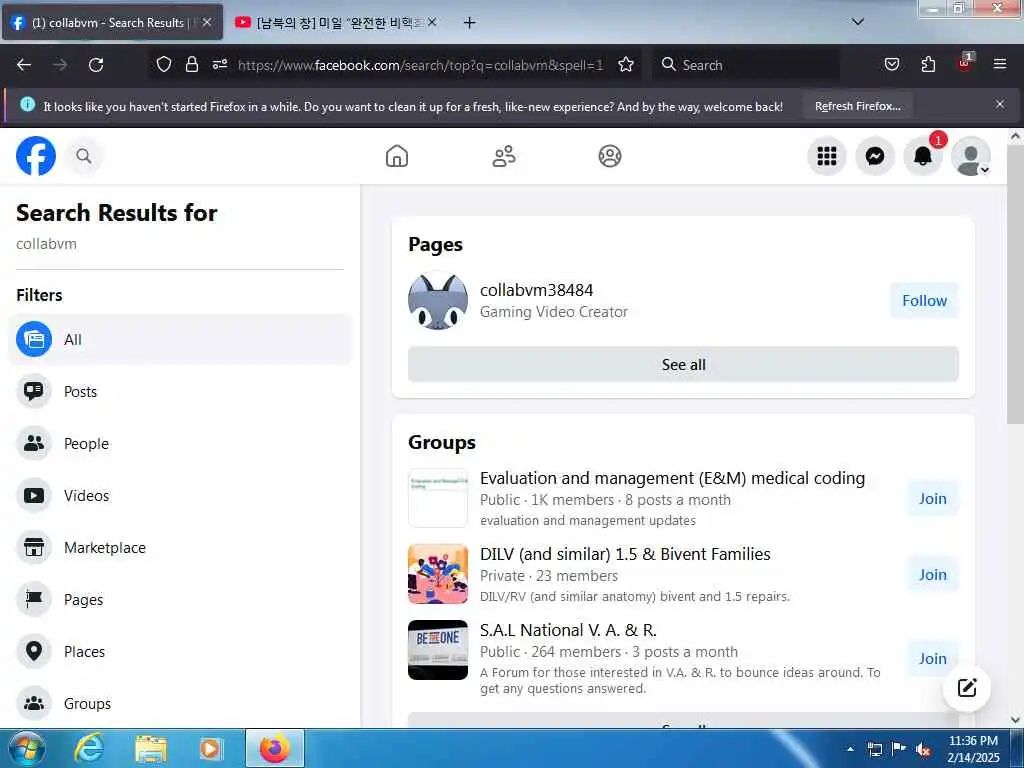The height and width of the screenshot is (768, 1024).
Task: Open Windows Explorer folder on taskbar
Action: pos(151,748)
